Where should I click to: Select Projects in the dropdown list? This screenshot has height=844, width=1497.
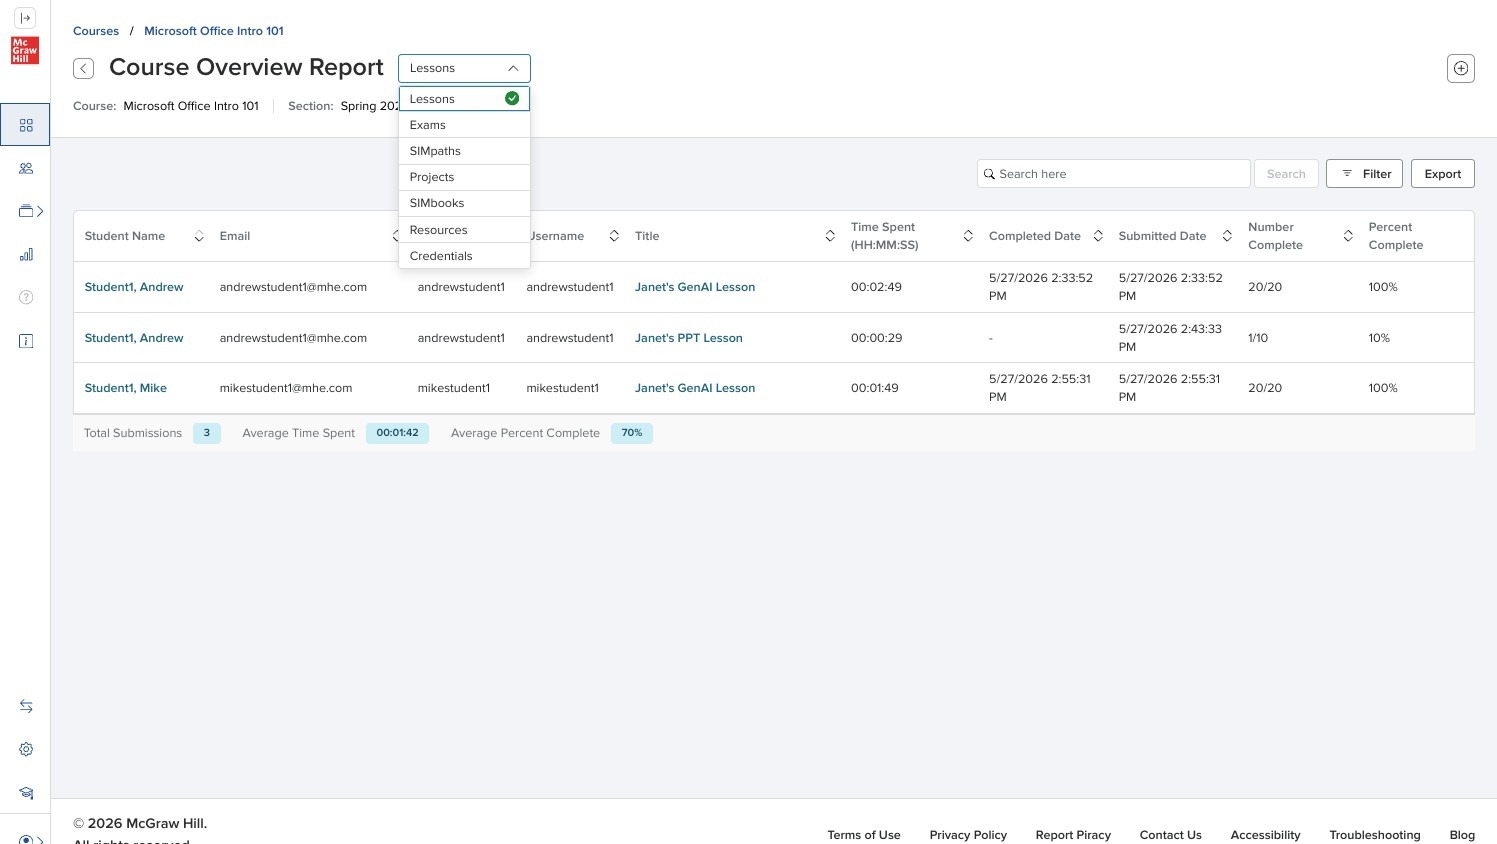(464, 177)
